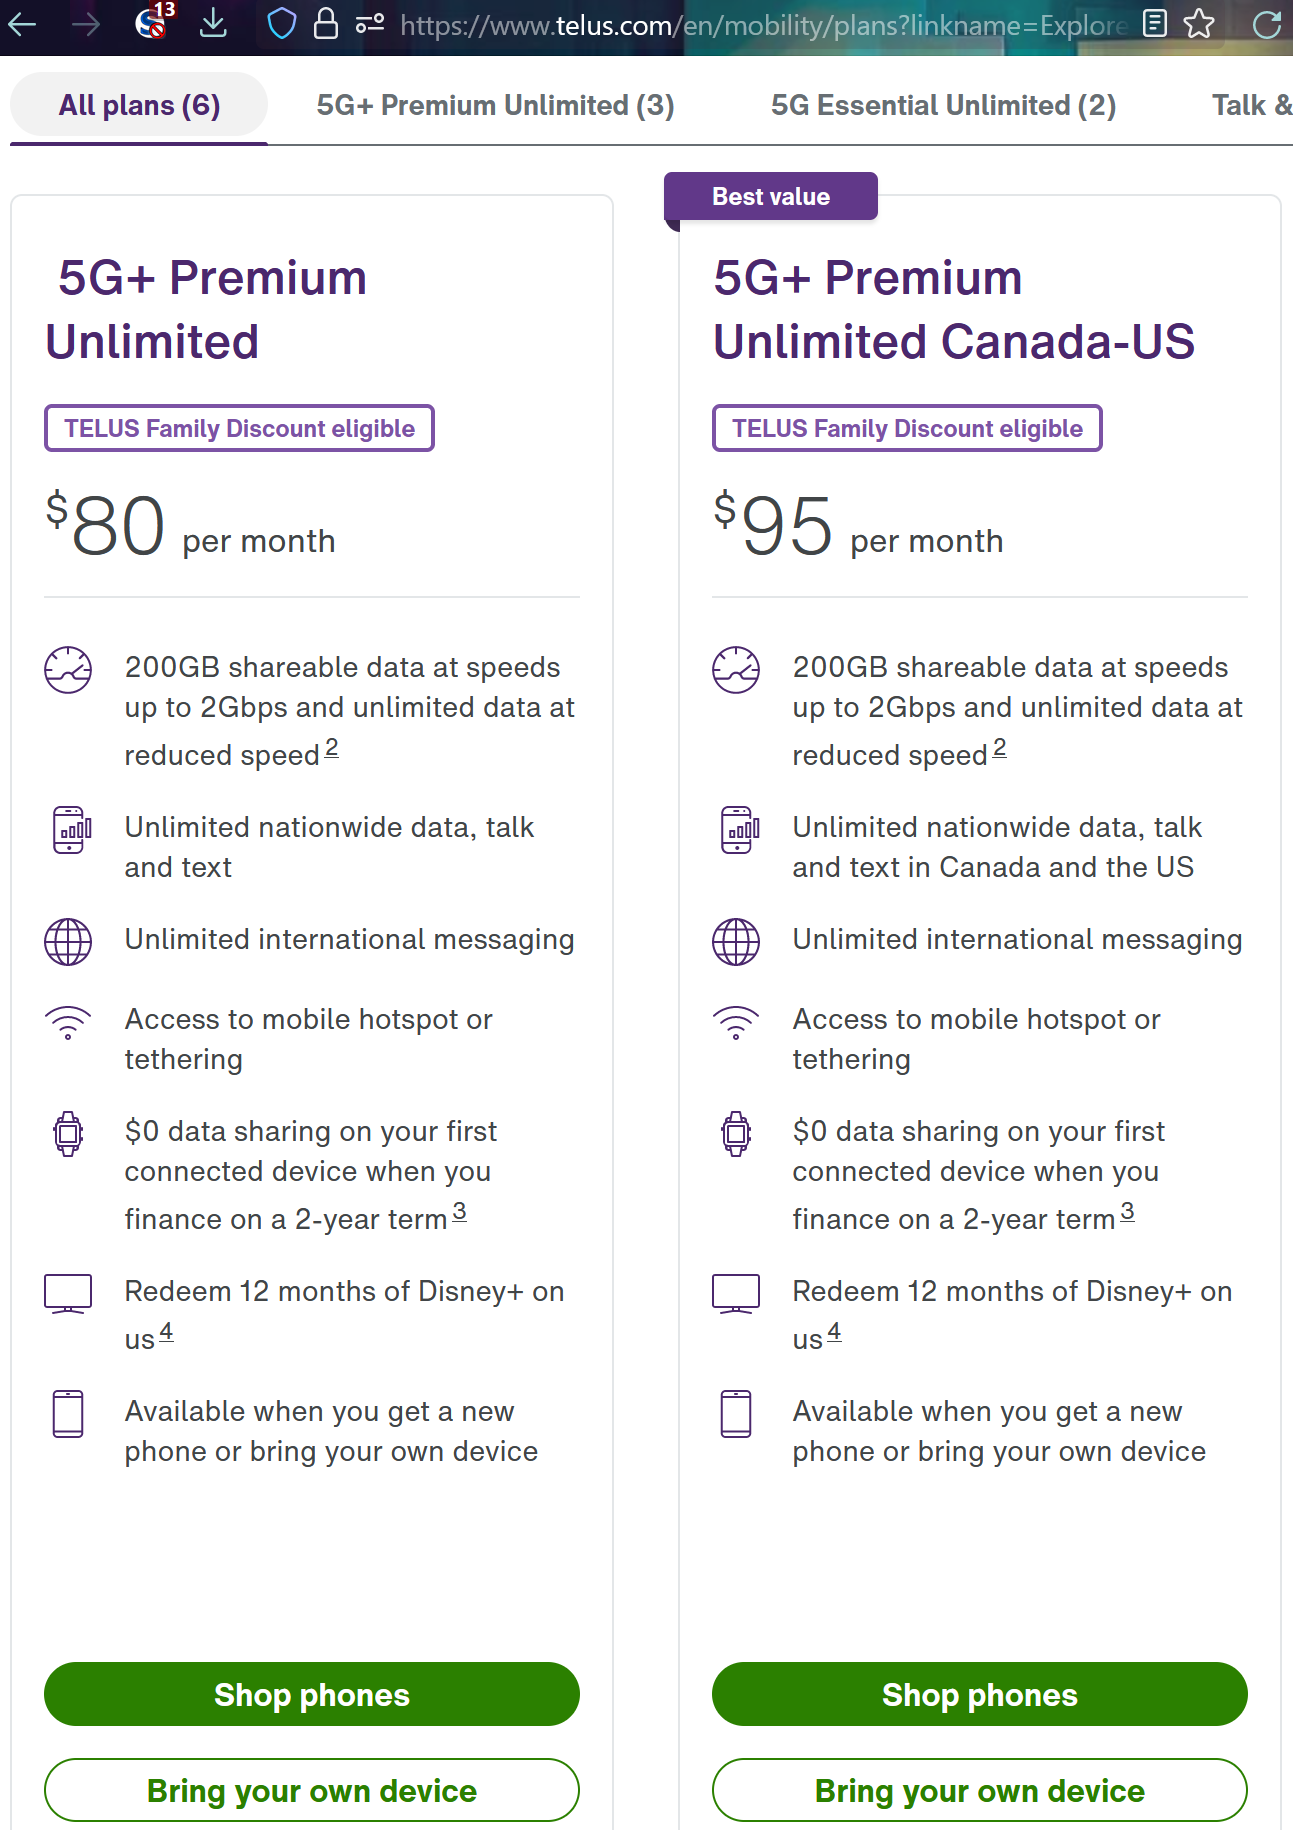Click the site permissions icon in address bar
Viewport: 1293px width, 1830px height.
pyautogui.click(x=370, y=24)
